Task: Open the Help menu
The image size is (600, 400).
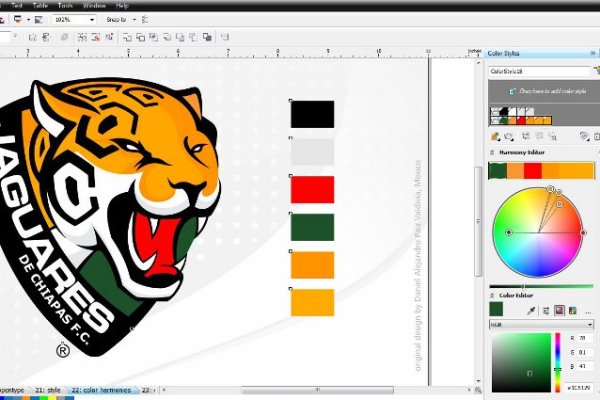Action: (x=122, y=6)
